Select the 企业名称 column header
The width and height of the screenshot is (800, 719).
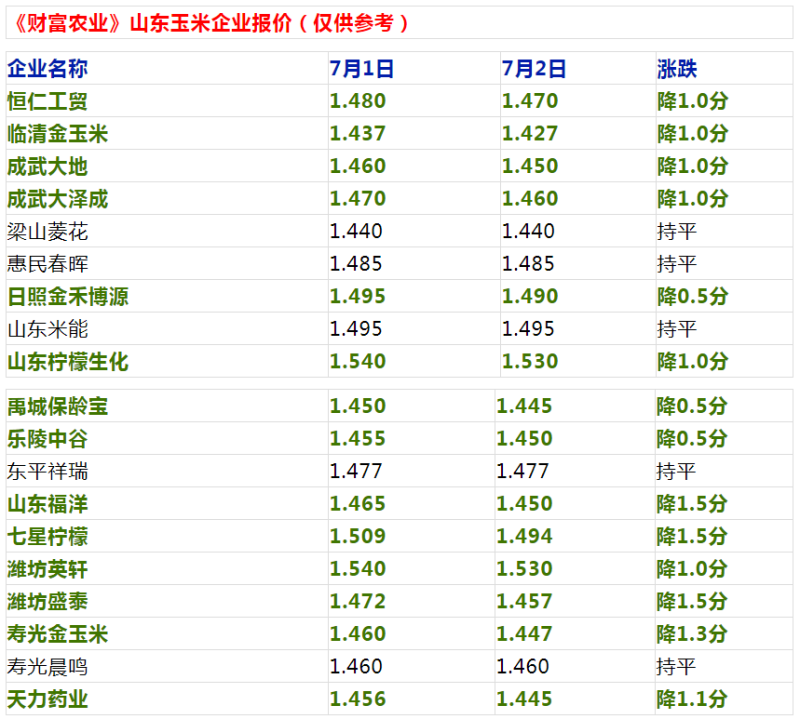click(x=47, y=69)
